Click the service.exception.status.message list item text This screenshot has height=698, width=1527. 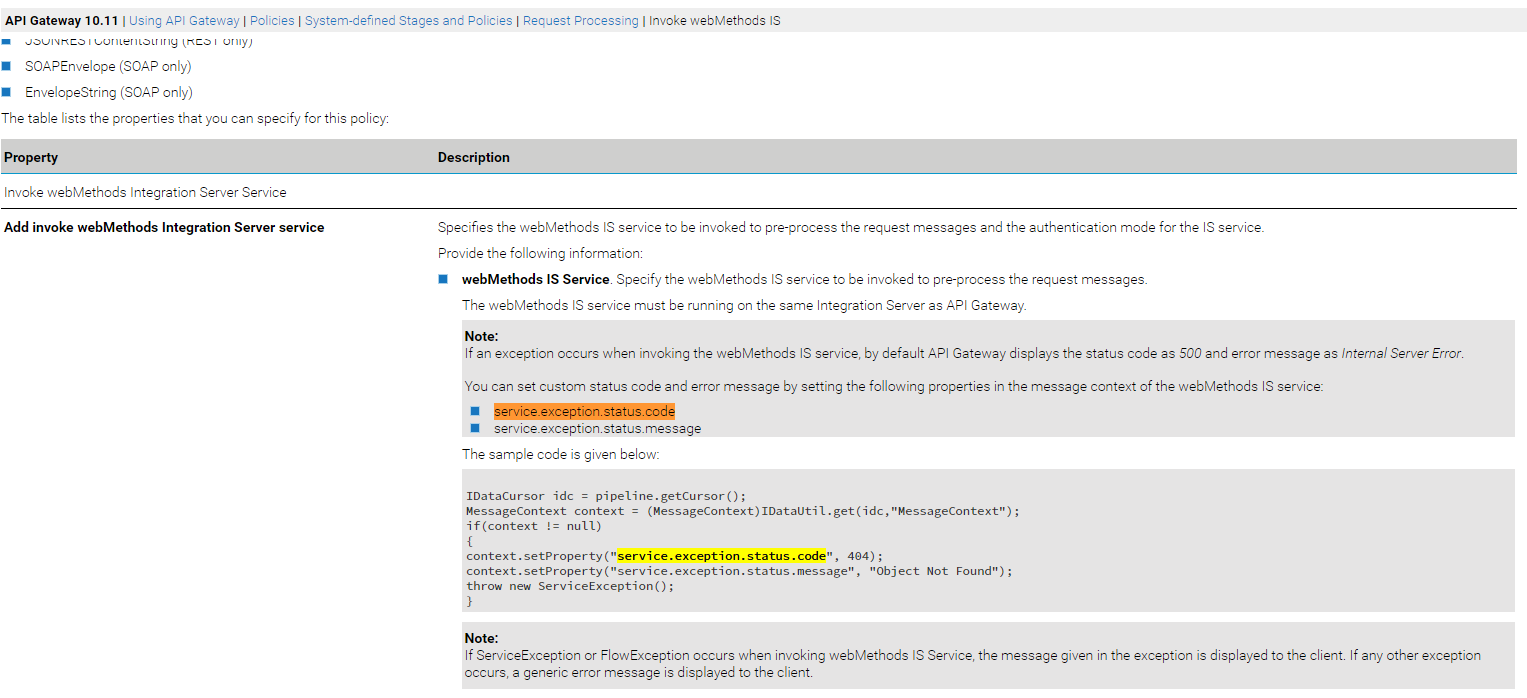tap(597, 428)
